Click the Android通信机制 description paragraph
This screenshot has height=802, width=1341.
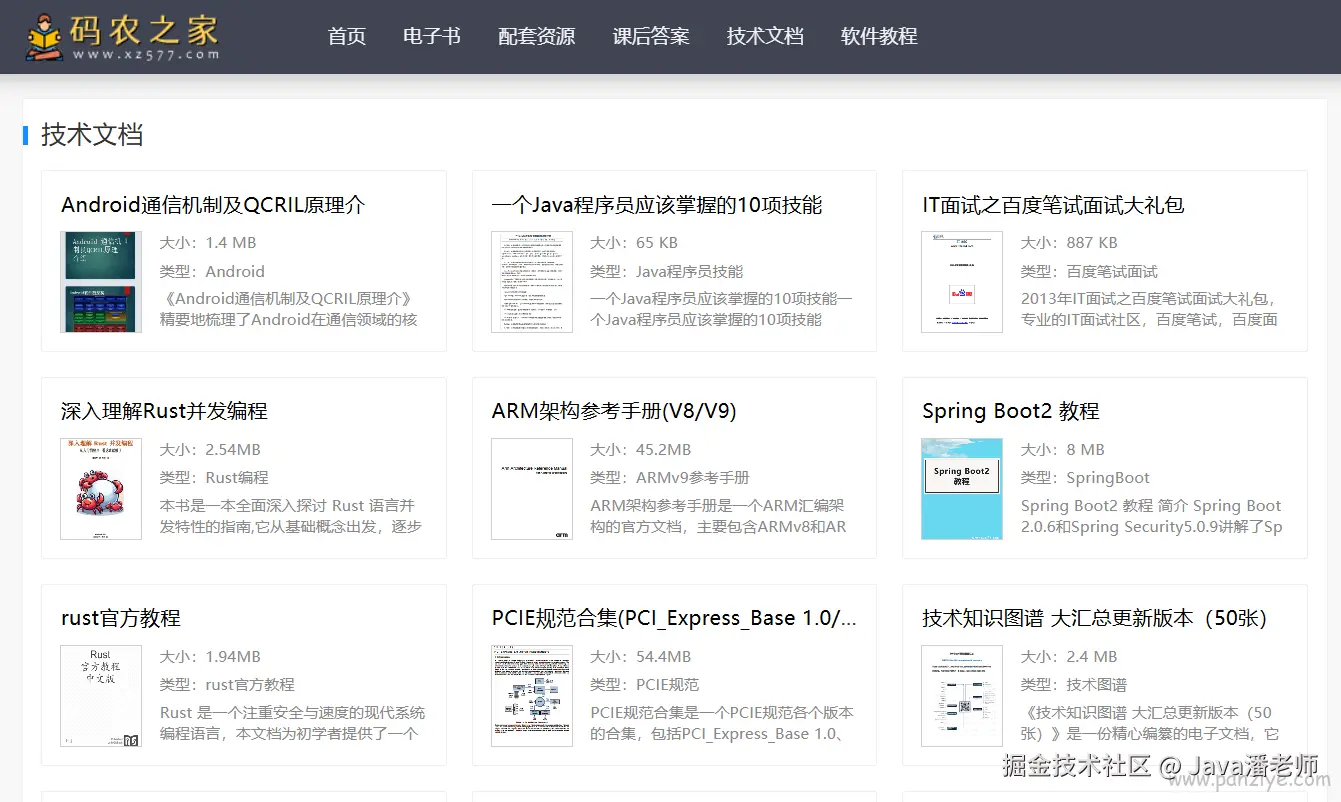[x=289, y=309]
